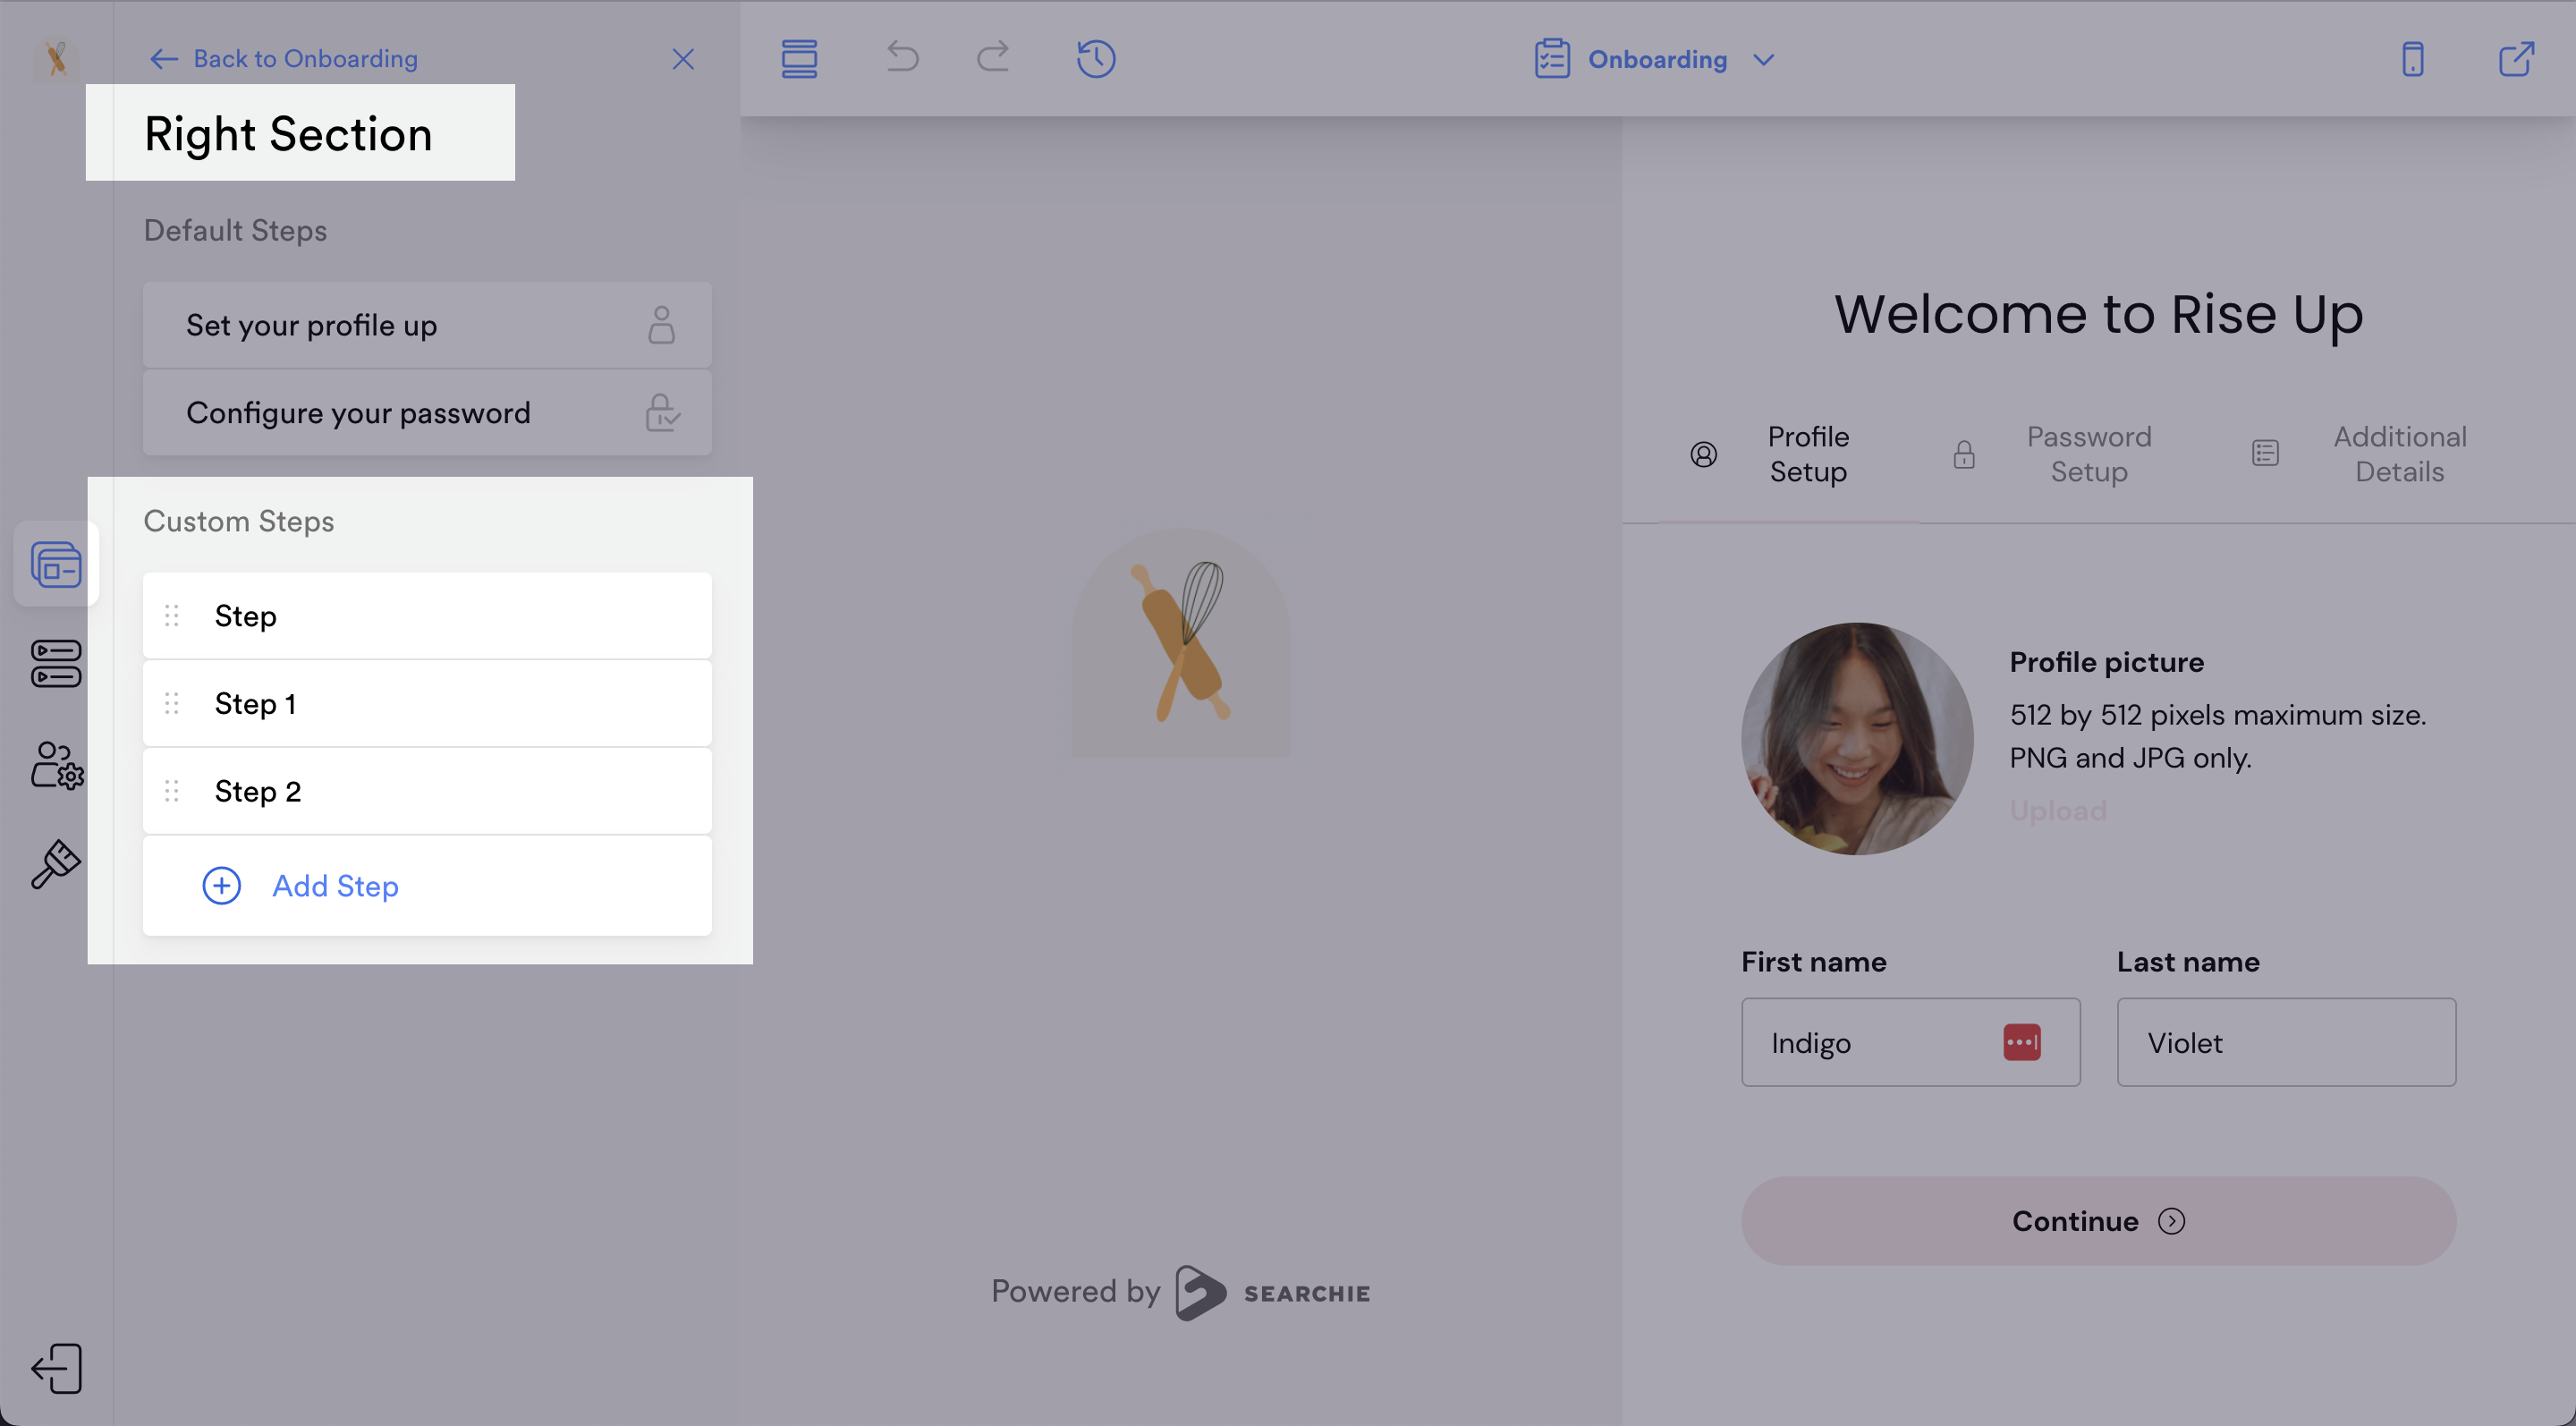Open the Step 2 custom step
2576x1426 pixels.
427,791
